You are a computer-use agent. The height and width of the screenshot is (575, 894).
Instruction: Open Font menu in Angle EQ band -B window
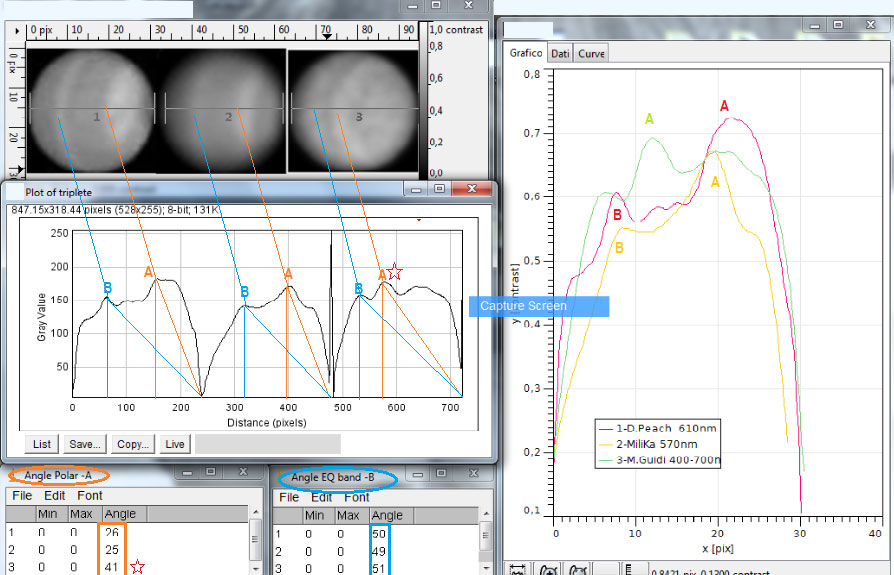tap(357, 497)
